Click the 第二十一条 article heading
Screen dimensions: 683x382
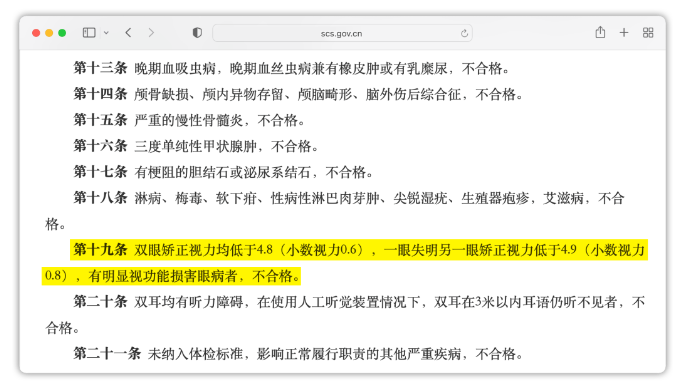click(x=107, y=353)
